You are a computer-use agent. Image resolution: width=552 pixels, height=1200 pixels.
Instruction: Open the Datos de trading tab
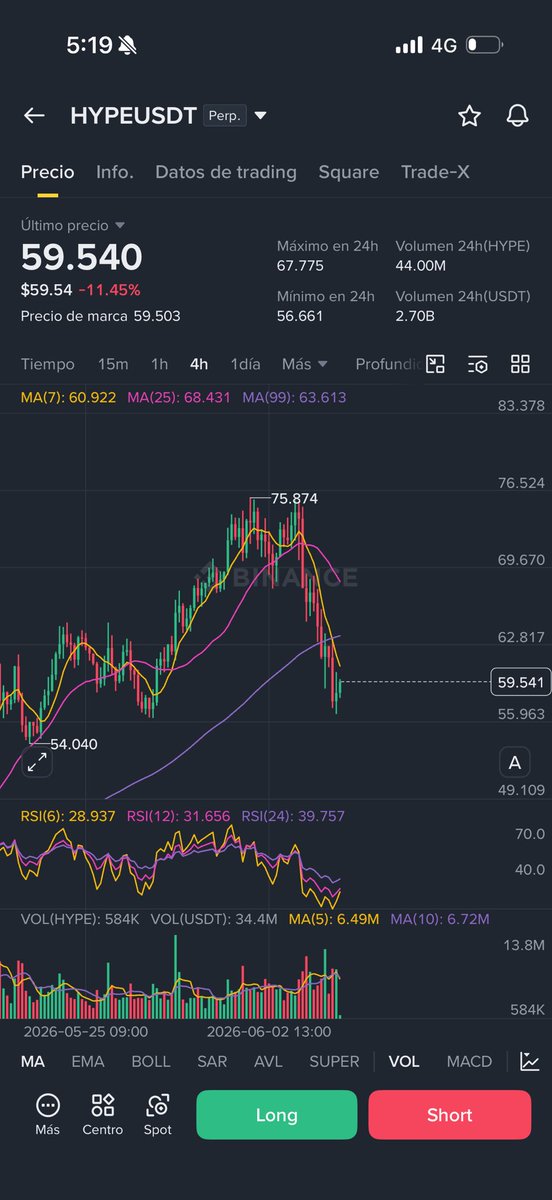click(226, 172)
